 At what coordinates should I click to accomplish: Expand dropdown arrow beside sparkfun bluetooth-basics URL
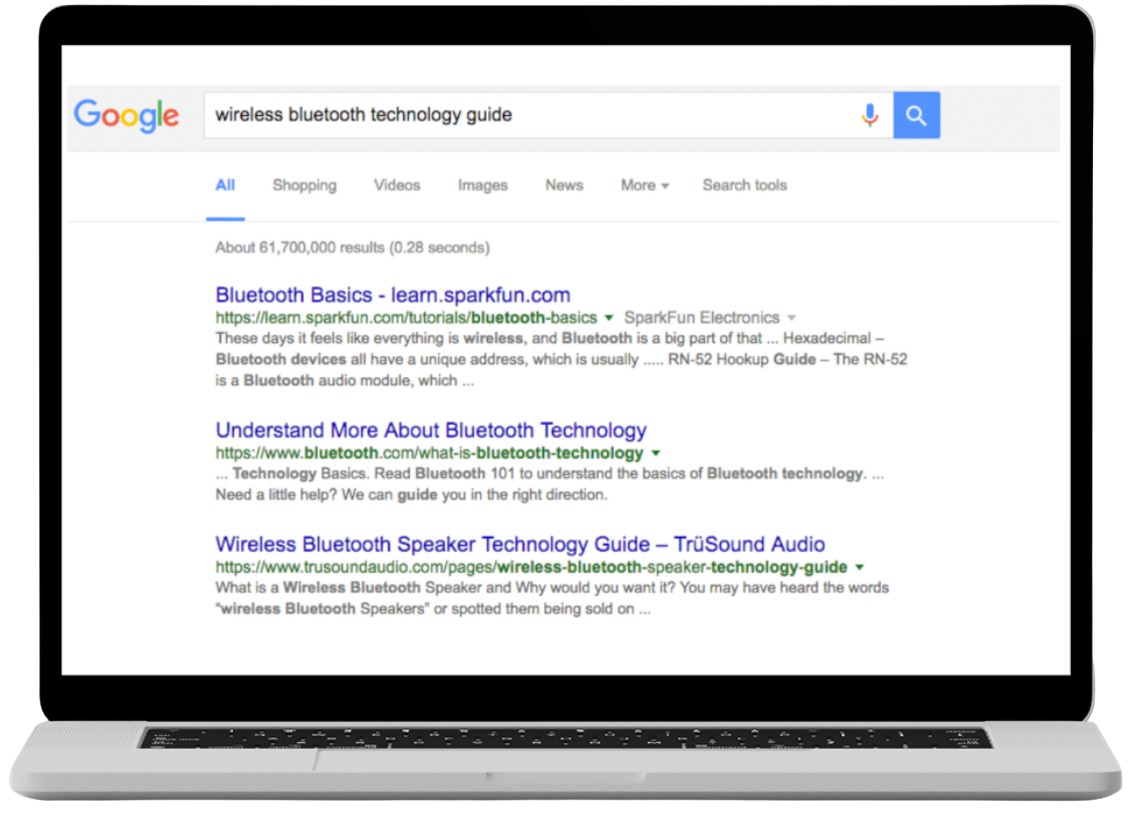click(609, 318)
